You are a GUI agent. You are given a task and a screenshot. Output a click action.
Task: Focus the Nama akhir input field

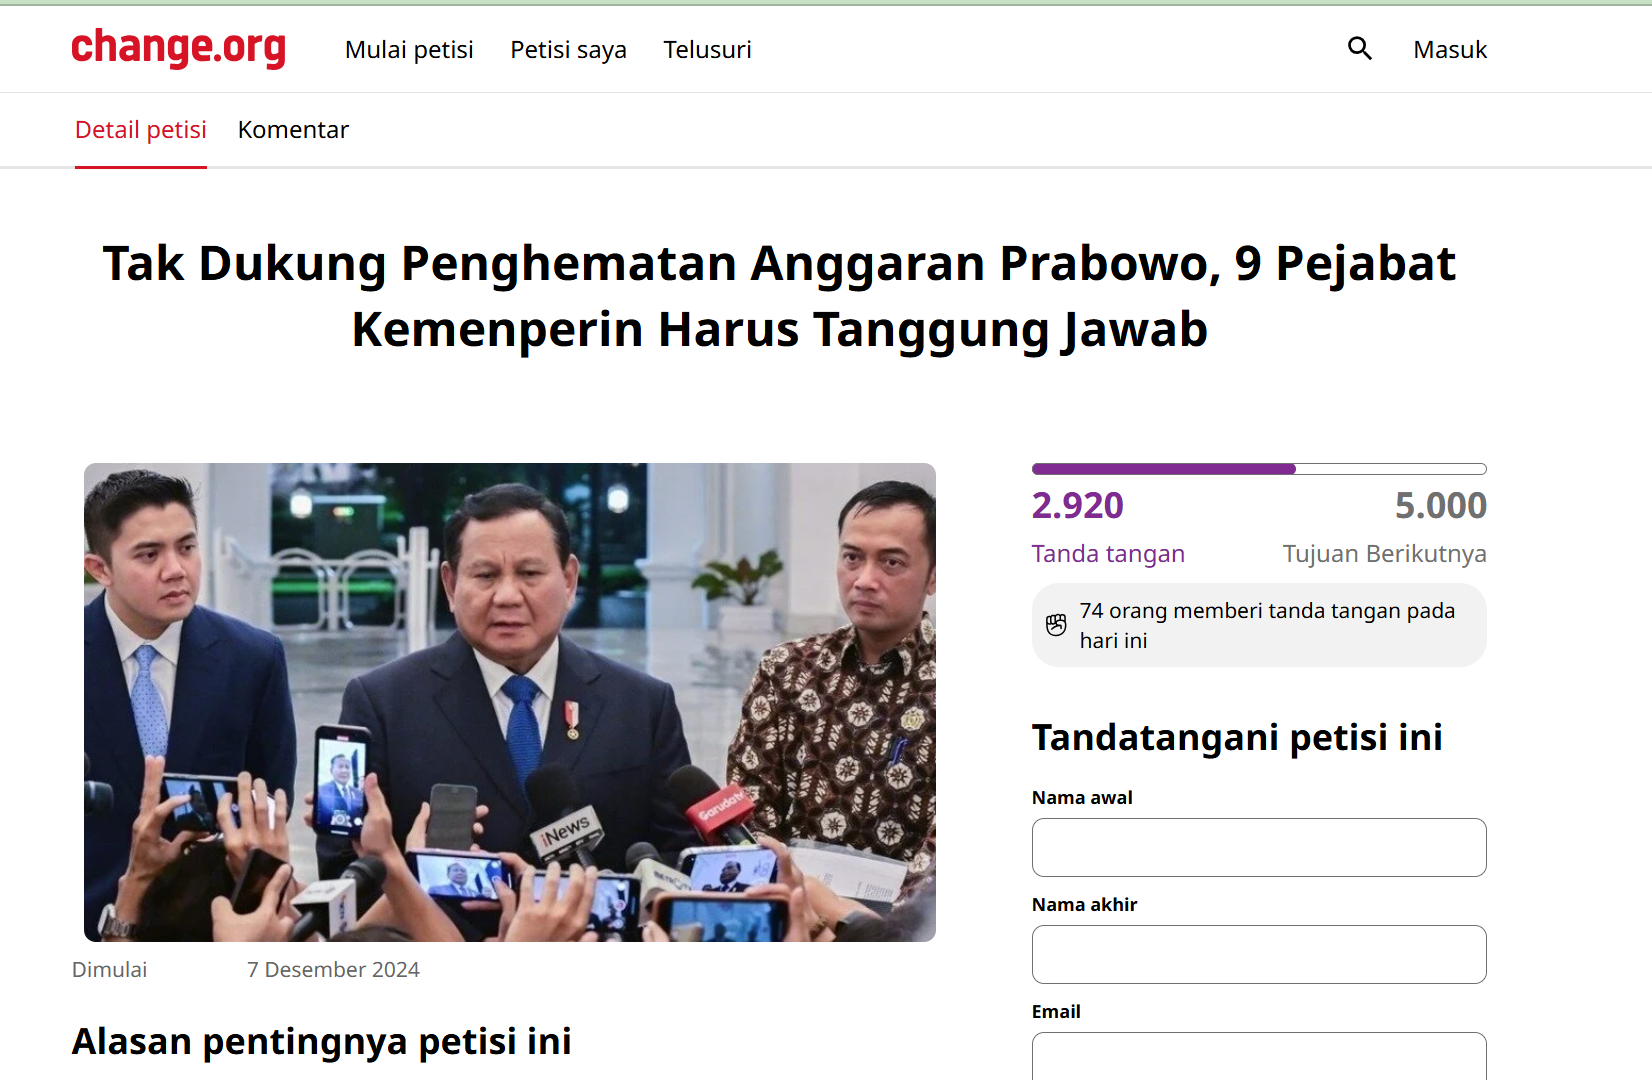(x=1259, y=955)
